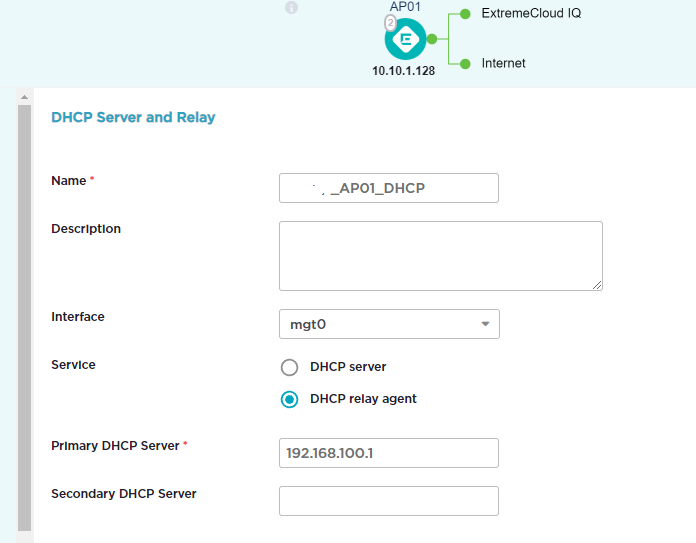696x543 pixels.
Task: Click the Internet connection label
Action: 503,63
